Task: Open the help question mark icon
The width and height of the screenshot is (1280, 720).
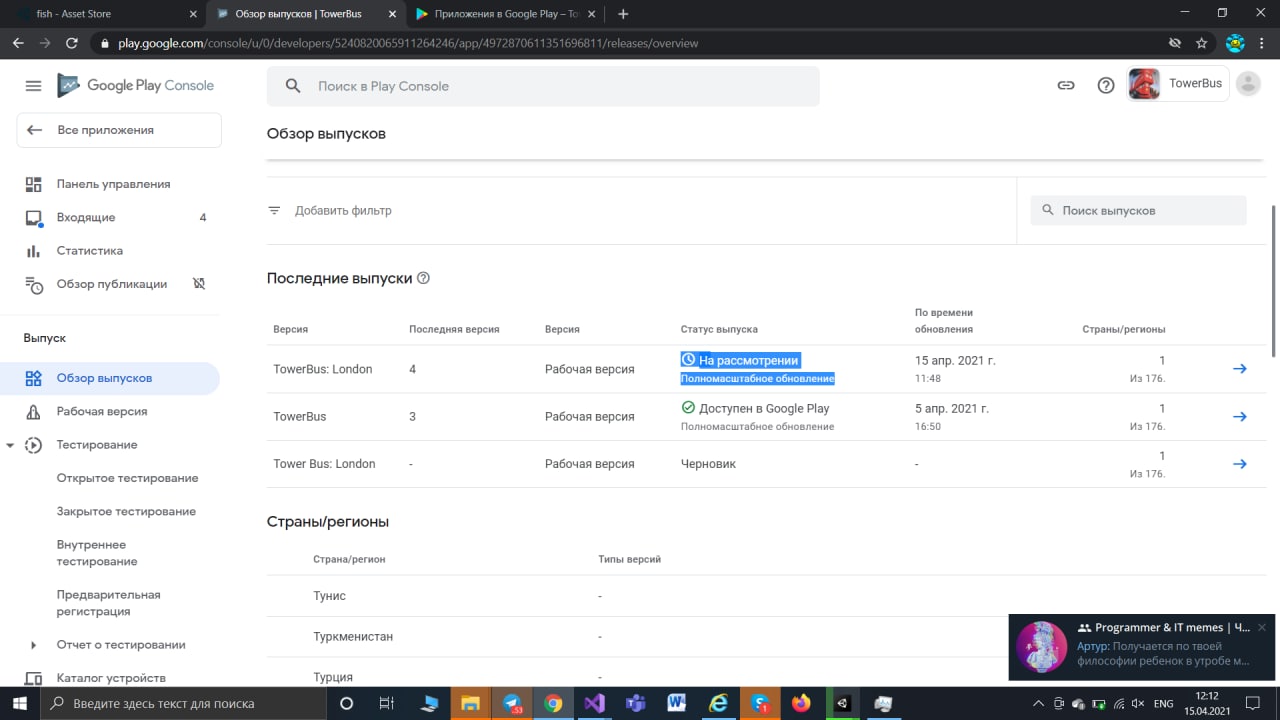Action: point(1106,86)
